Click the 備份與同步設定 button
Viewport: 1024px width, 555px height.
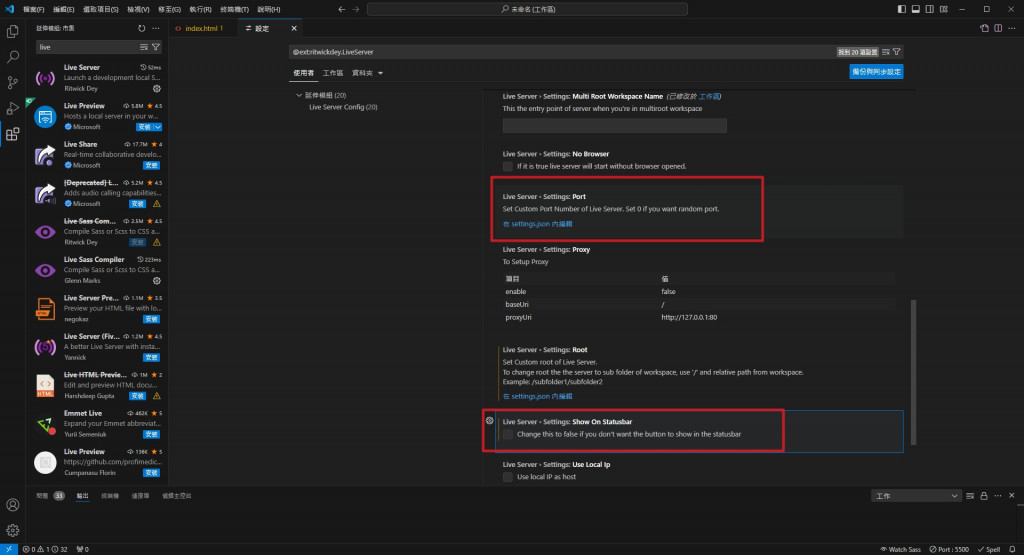tap(876, 72)
